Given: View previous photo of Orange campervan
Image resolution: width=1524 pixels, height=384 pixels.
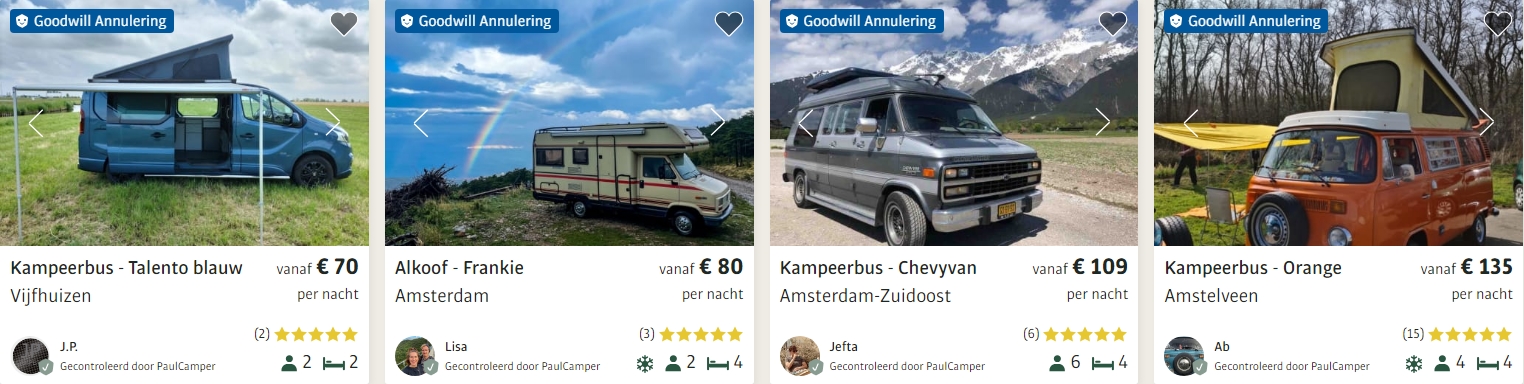Looking at the screenshot, I should [x=1190, y=122].
